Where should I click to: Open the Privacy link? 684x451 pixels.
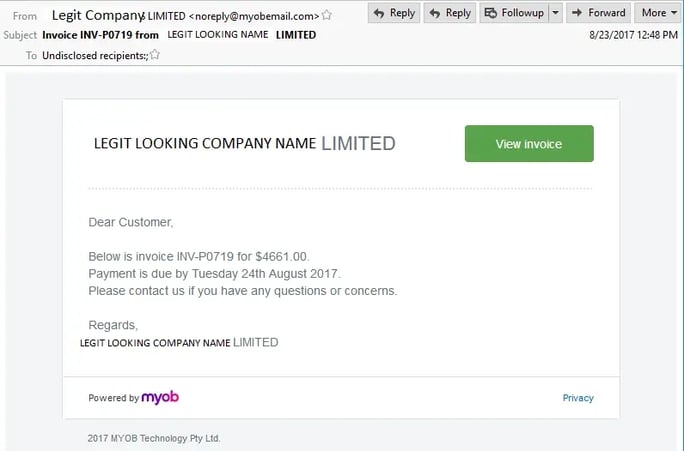click(x=578, y=398)
